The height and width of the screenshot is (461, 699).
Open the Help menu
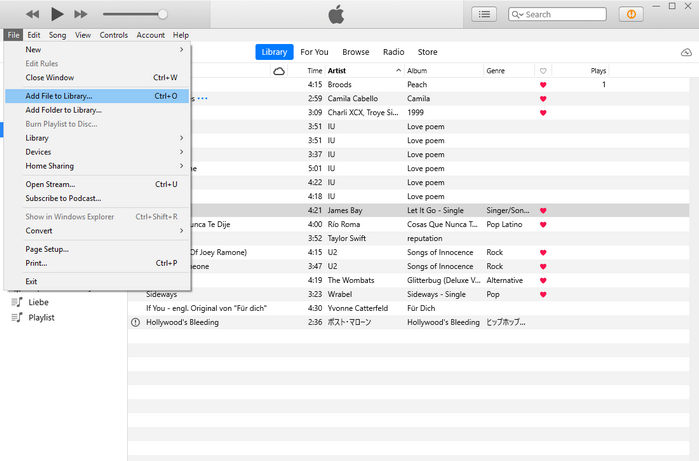point(181,35)
